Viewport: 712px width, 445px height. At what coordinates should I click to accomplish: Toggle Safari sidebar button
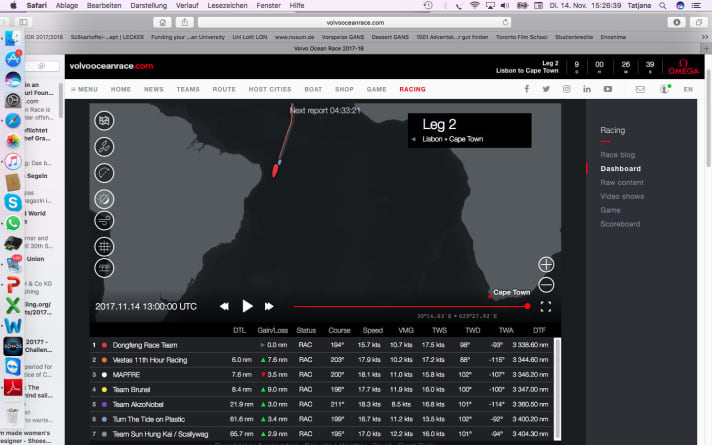(x=23, y=22)
